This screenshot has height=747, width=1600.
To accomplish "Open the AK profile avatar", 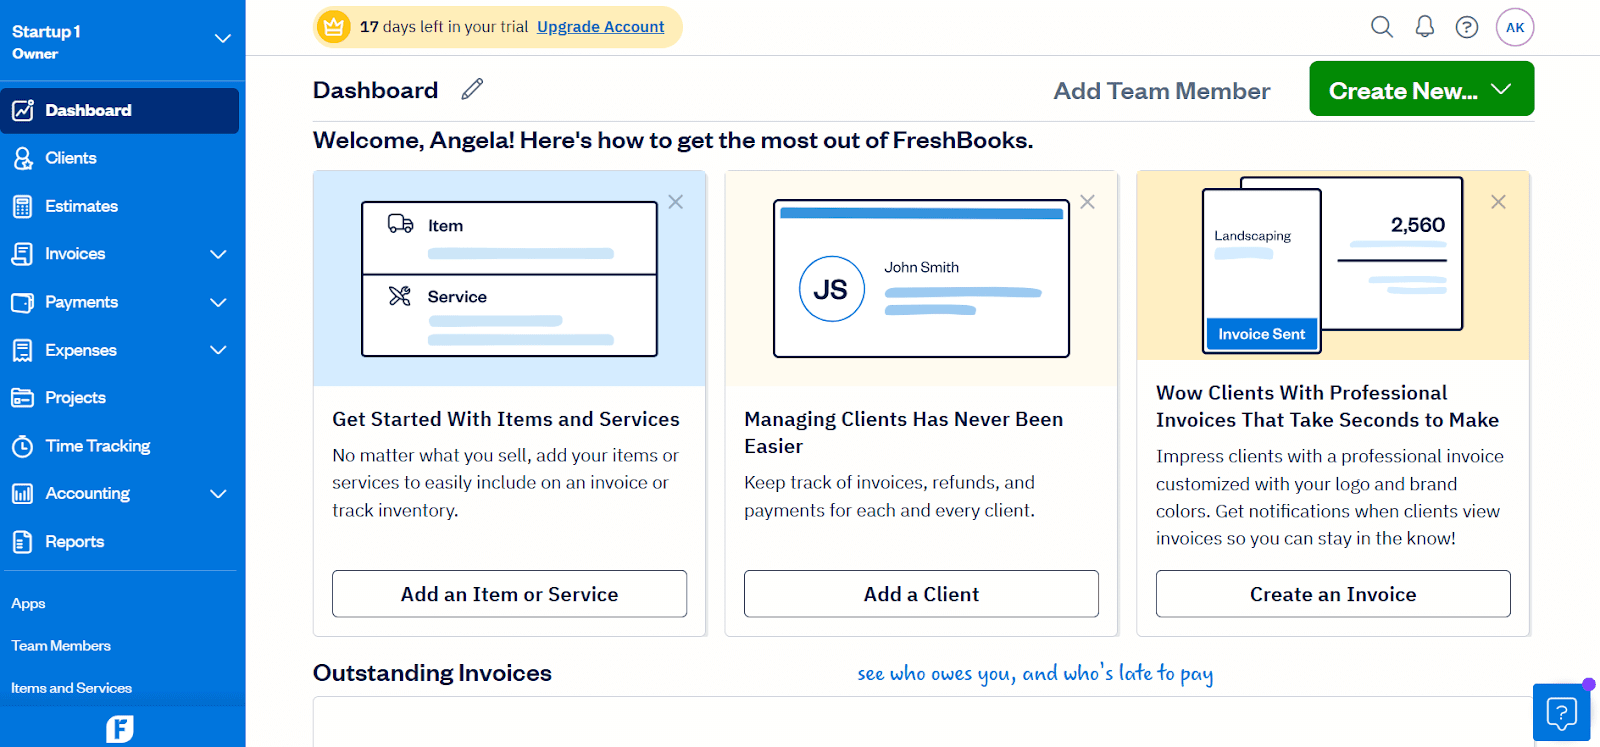I will pos(1515,27).
